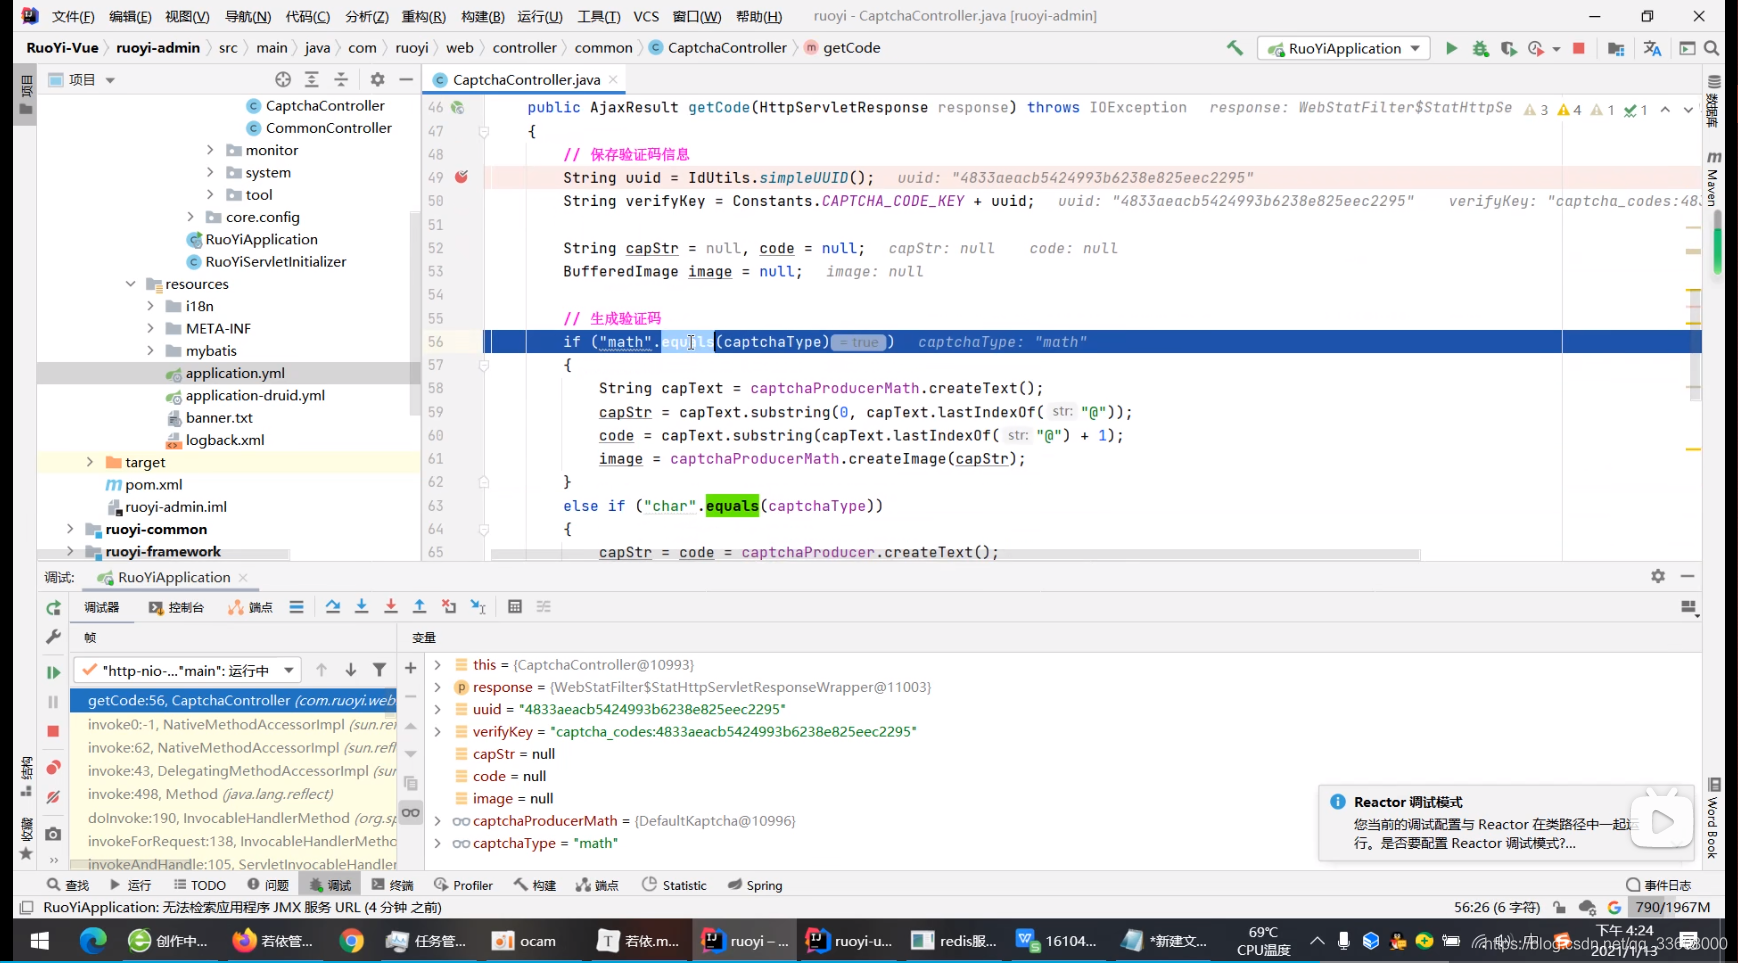Image resolution: width=1738 pixels, height=963 pixels.
Task: Open the Statistic tool window
Action: pos(674,885)
